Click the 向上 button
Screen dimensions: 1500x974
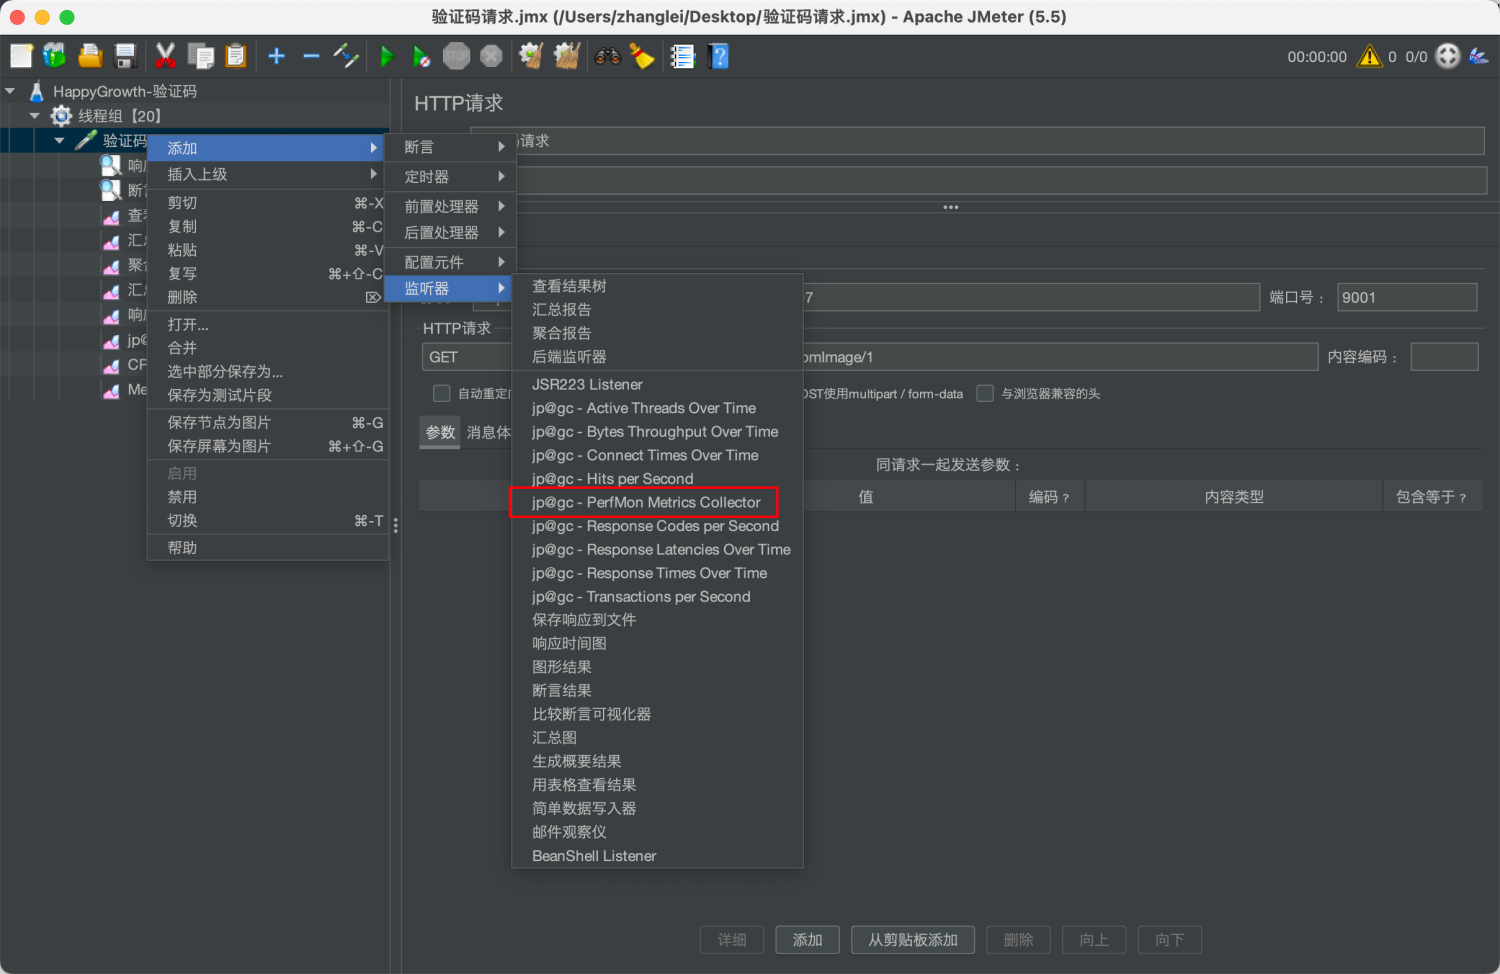(1094, 940)
